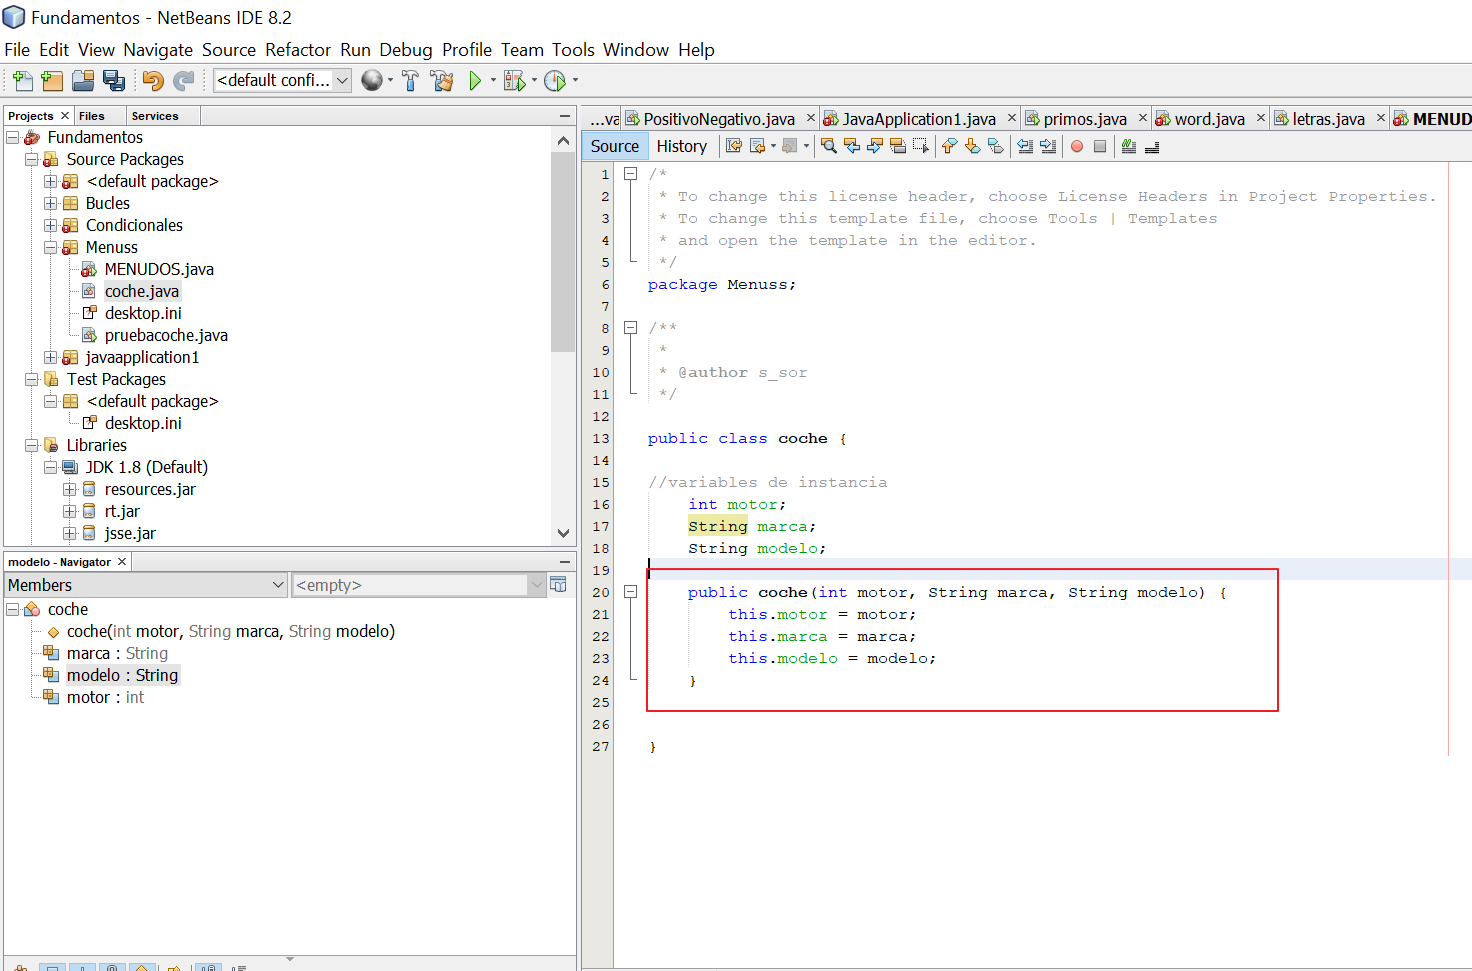Image resolution: width=1472 pixels, height=971 pixels.
Task: Go to last edit location in the editor toolbar
Action: 734,146
